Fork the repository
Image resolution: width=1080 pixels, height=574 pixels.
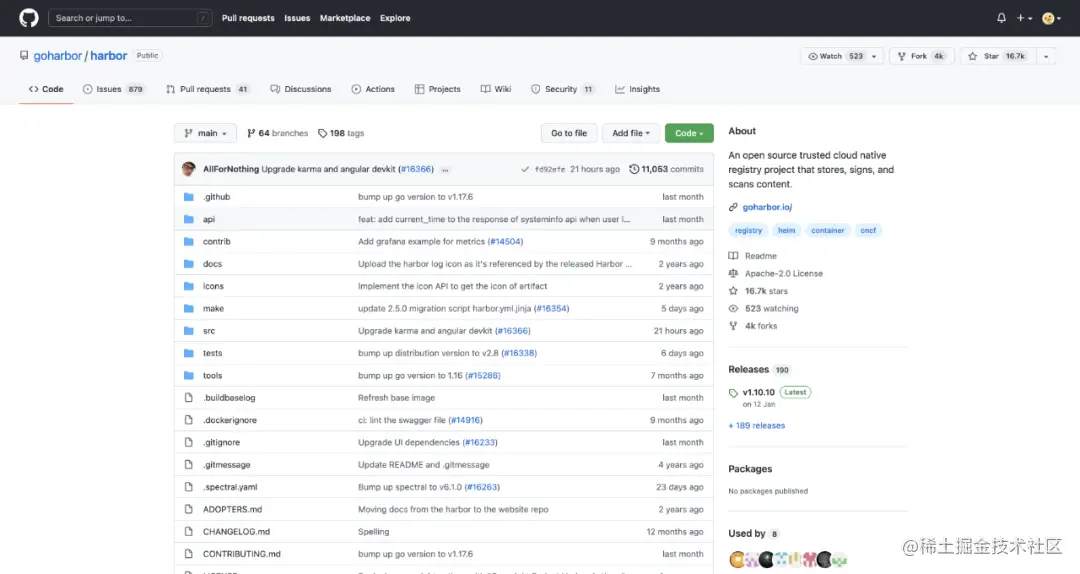tap(922, 56)
